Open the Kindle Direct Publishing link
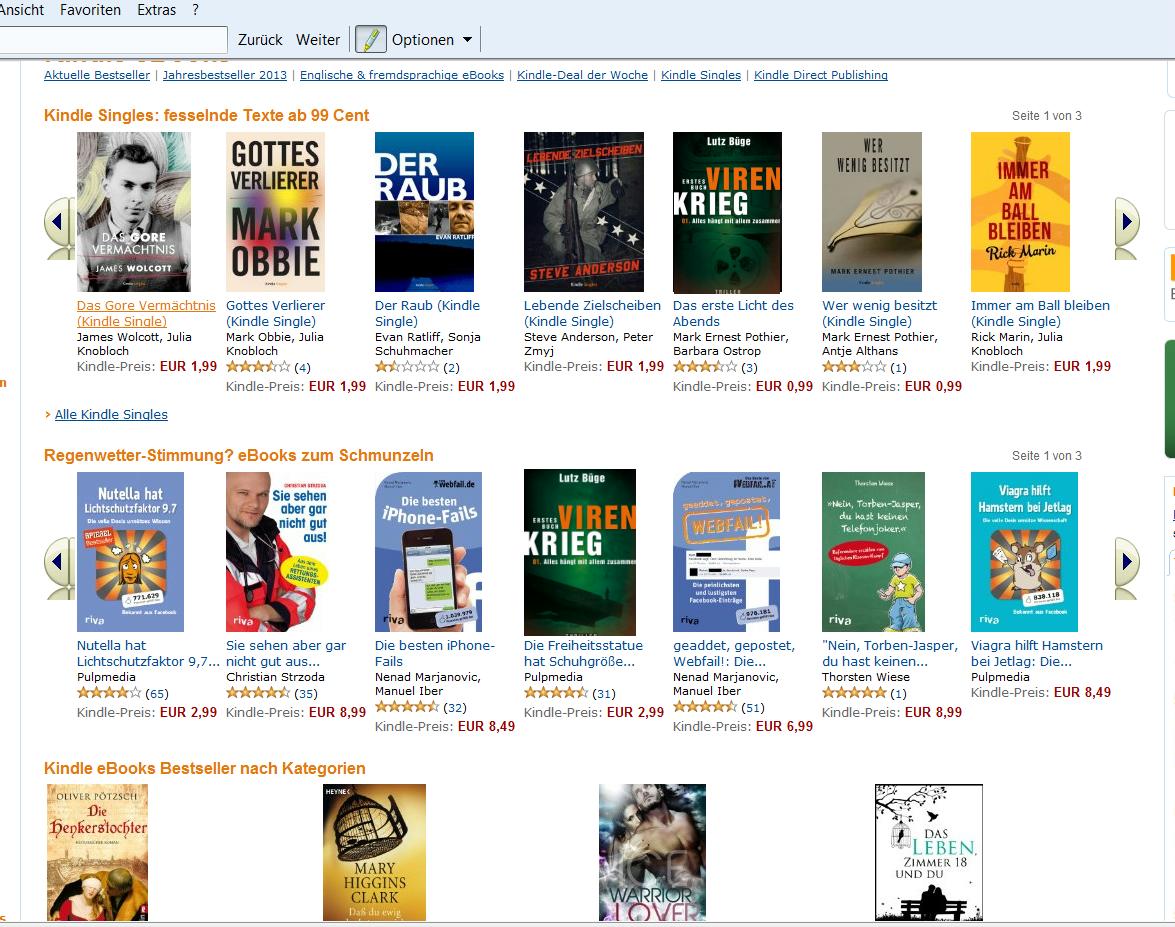1175x927 pixels. 821,75
